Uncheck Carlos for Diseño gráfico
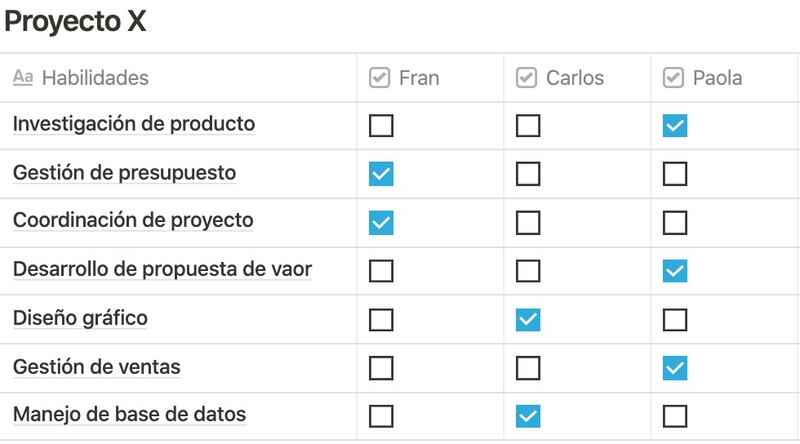 click(528, 320)
